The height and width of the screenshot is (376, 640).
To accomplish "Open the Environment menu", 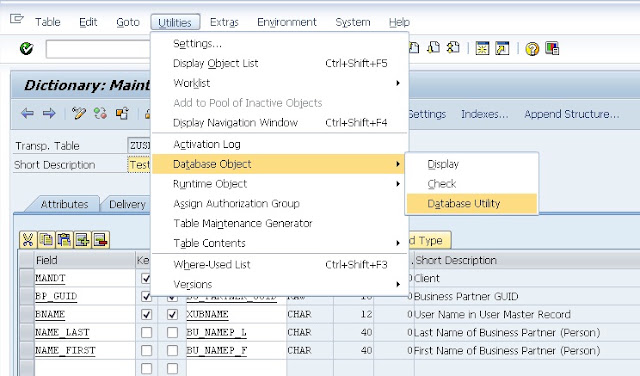I will pyautogui.click(x=287, y=22).
